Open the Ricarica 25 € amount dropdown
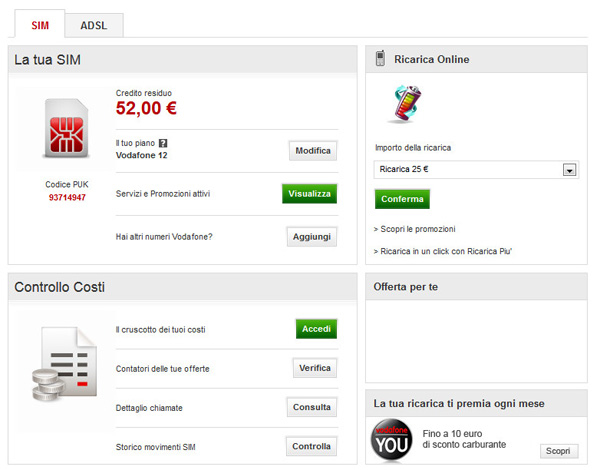 click(x=468, y=169)
